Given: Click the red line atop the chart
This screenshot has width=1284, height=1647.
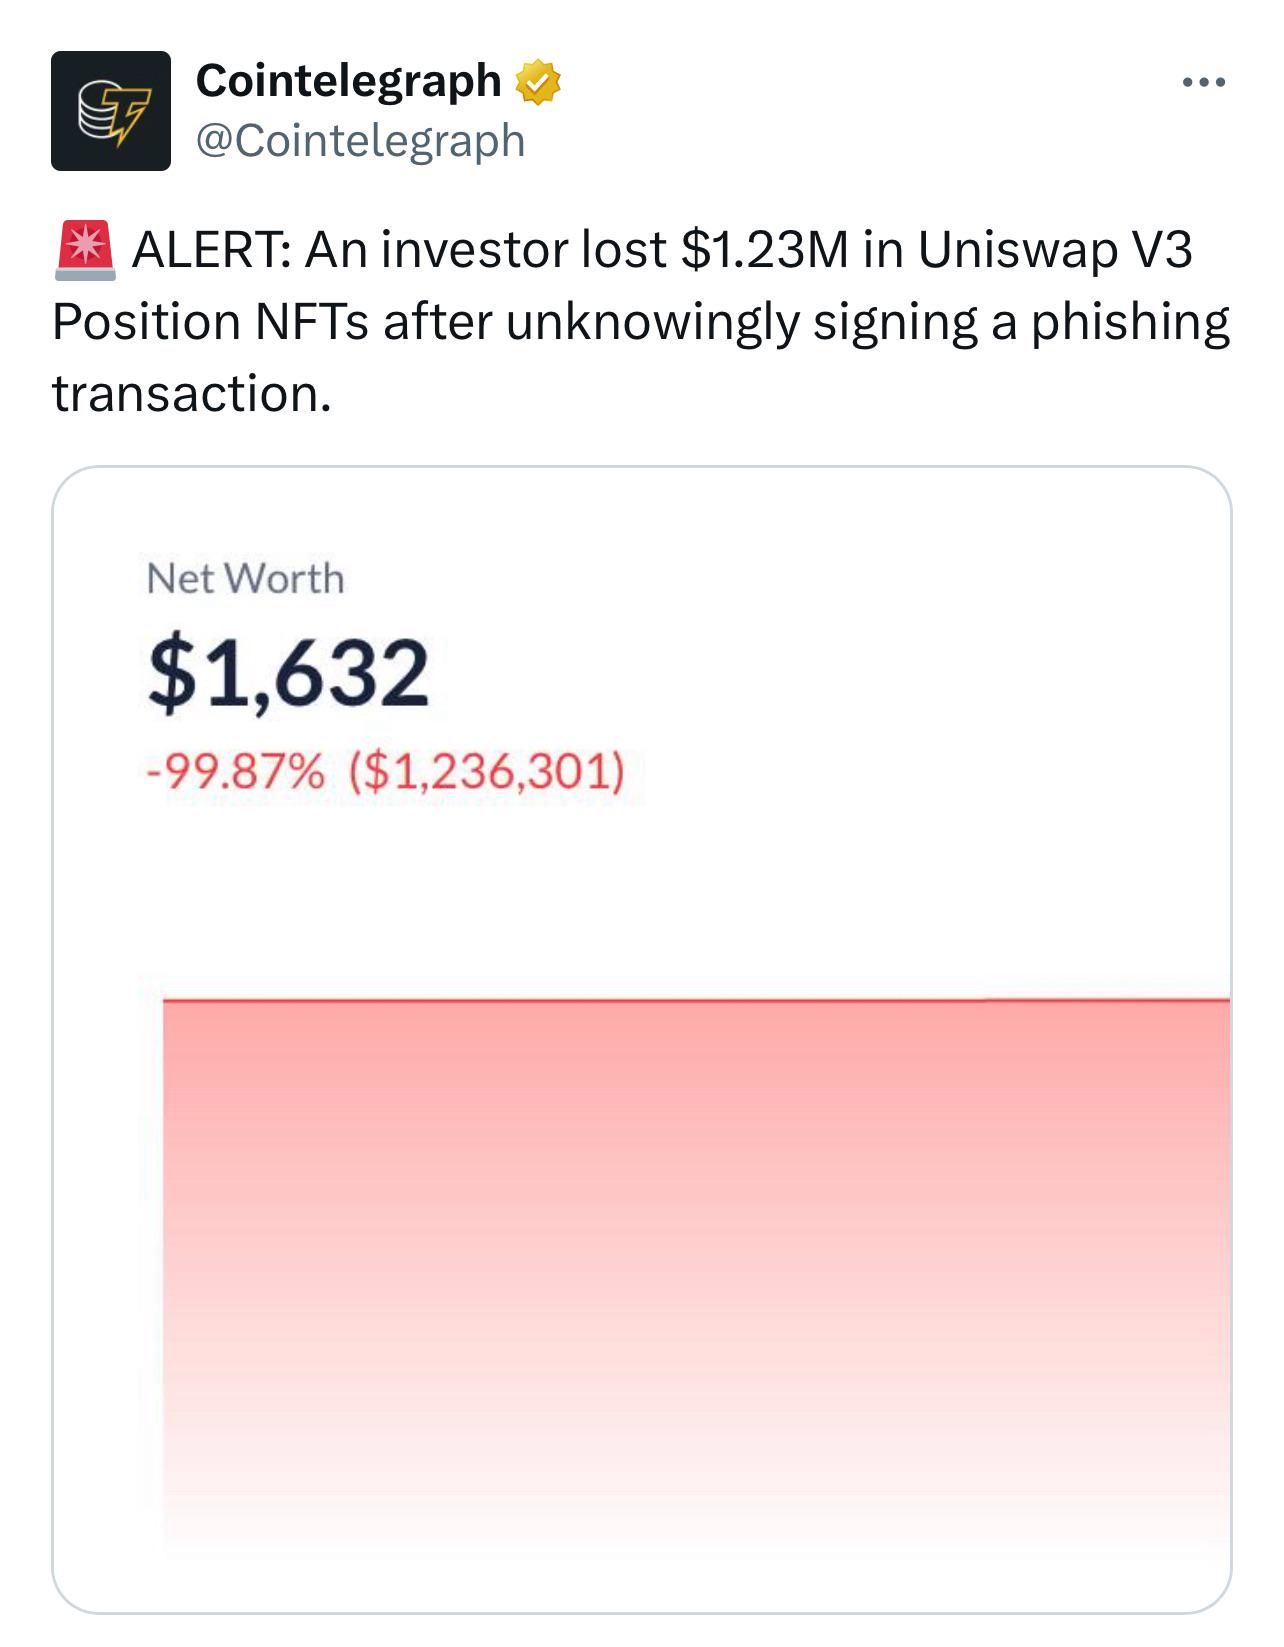Looking at the screenshot, I should [x=696, y=999].
